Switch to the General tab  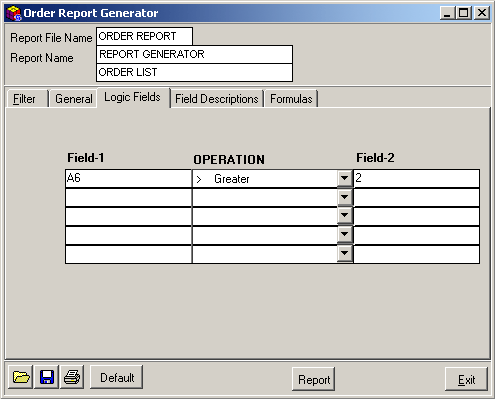[x=74, y=99]
